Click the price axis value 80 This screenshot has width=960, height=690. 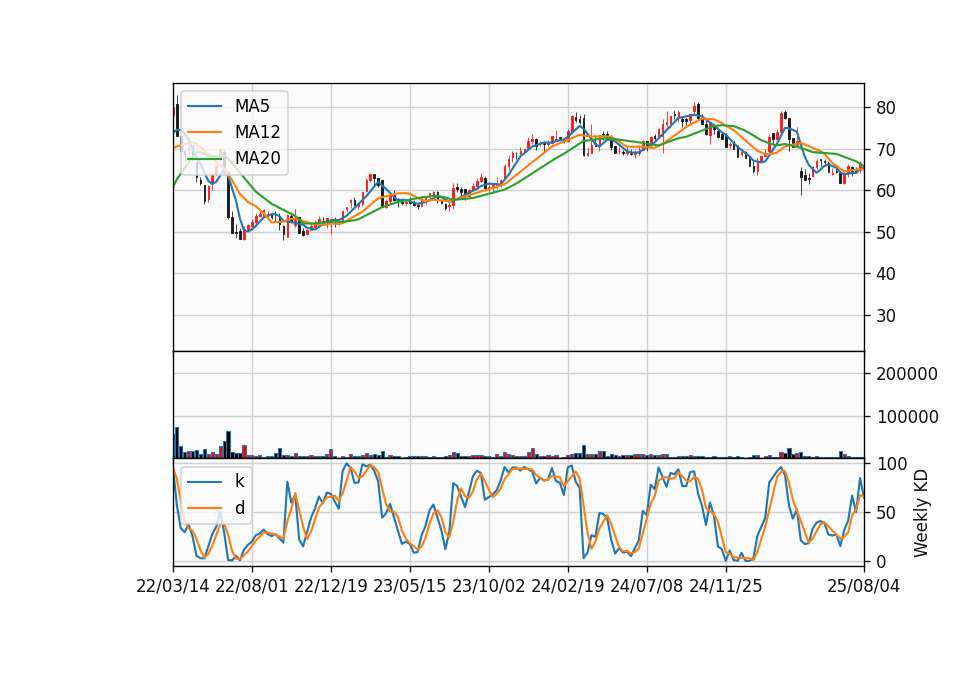point(885,108)
